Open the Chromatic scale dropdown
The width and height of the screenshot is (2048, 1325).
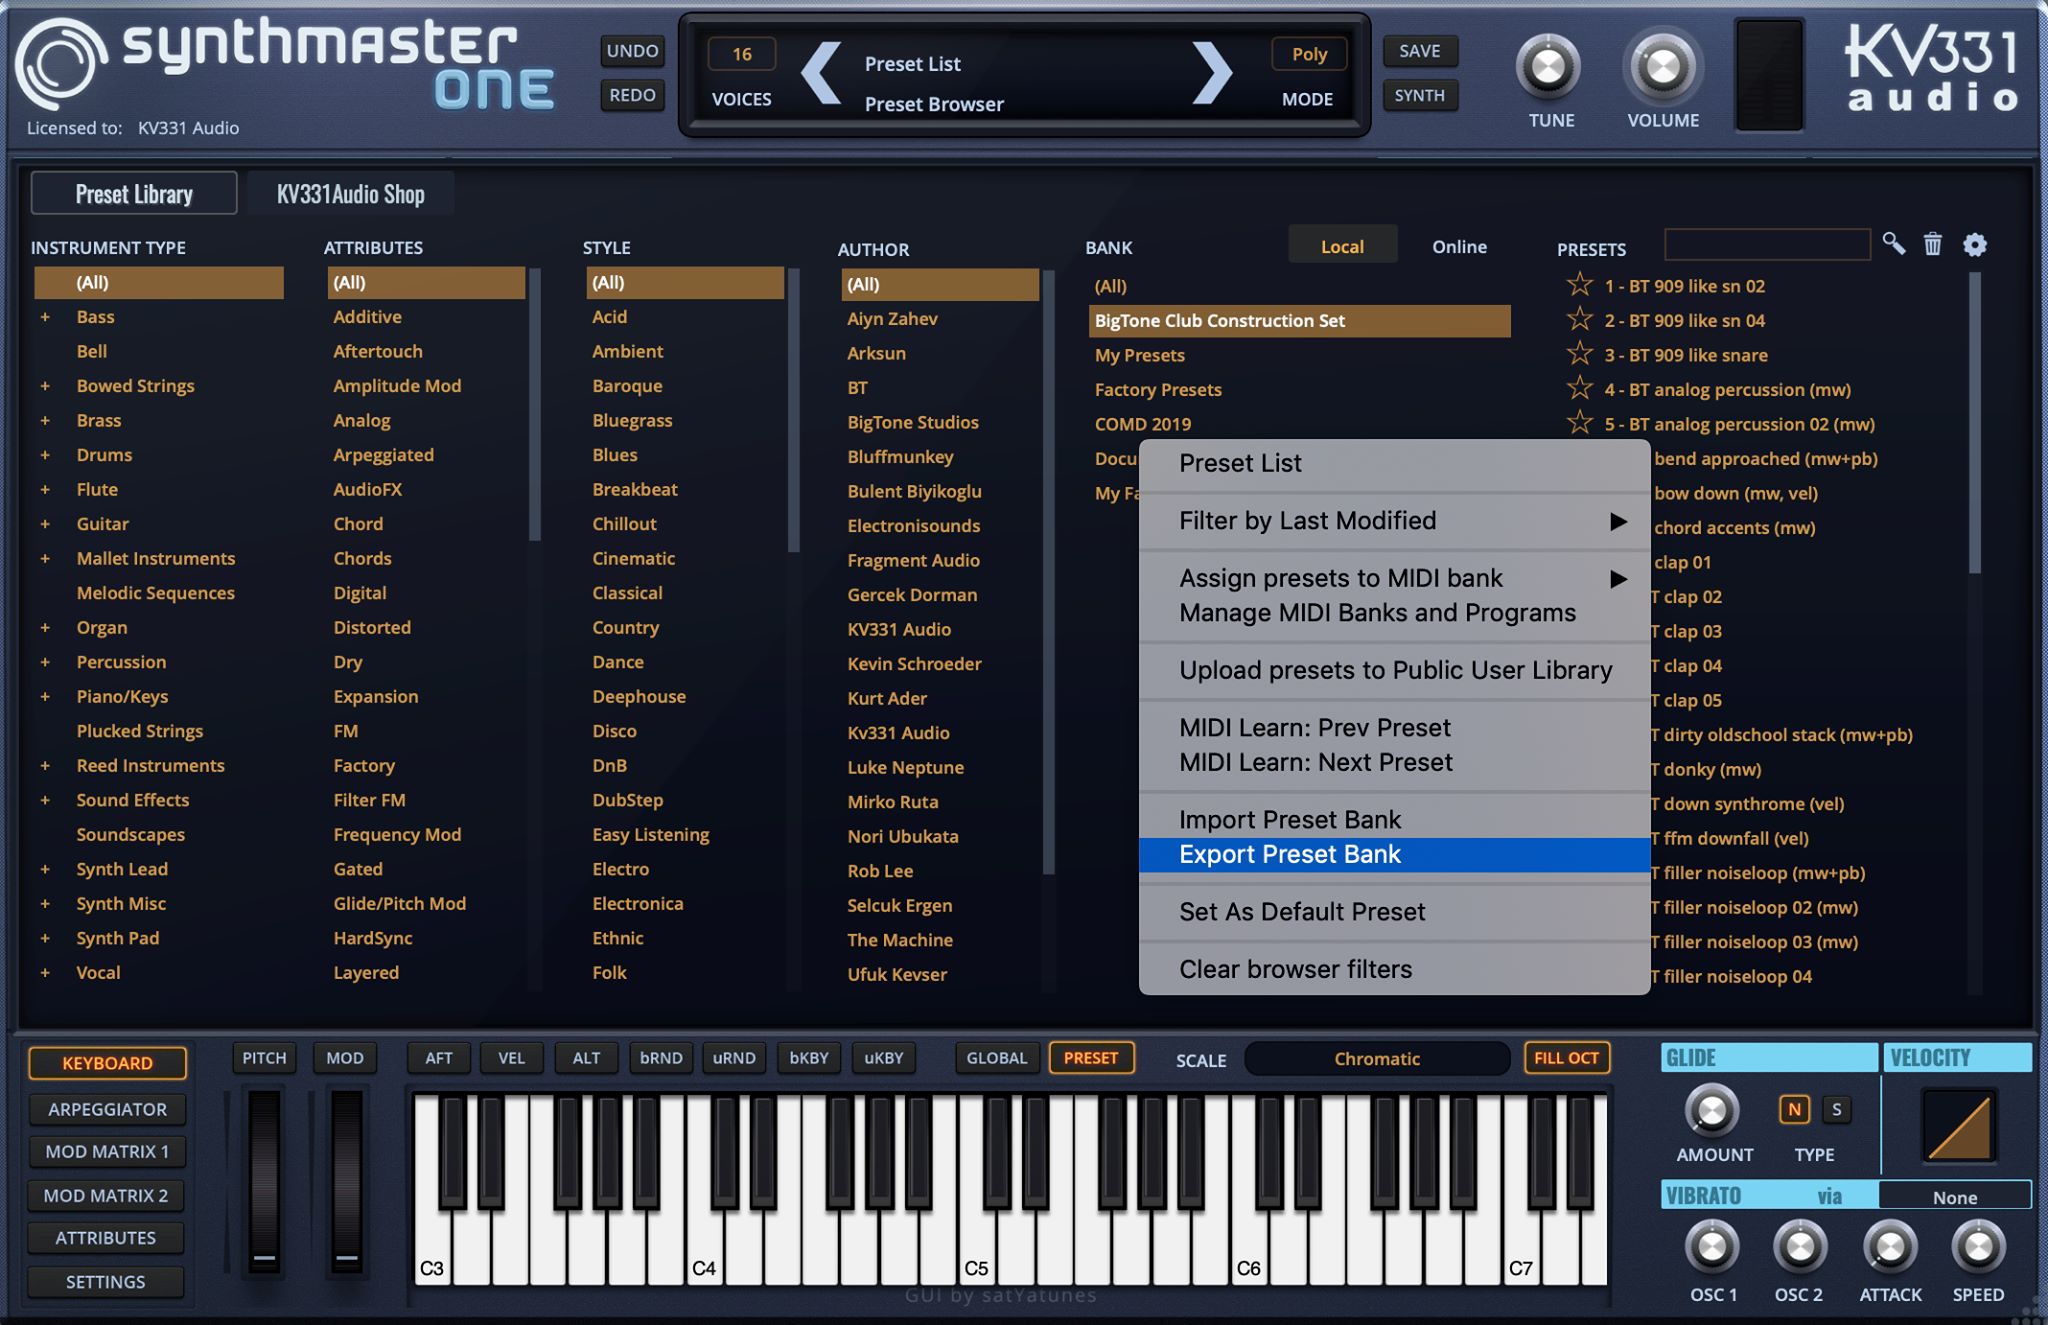click(1376, 1059)
